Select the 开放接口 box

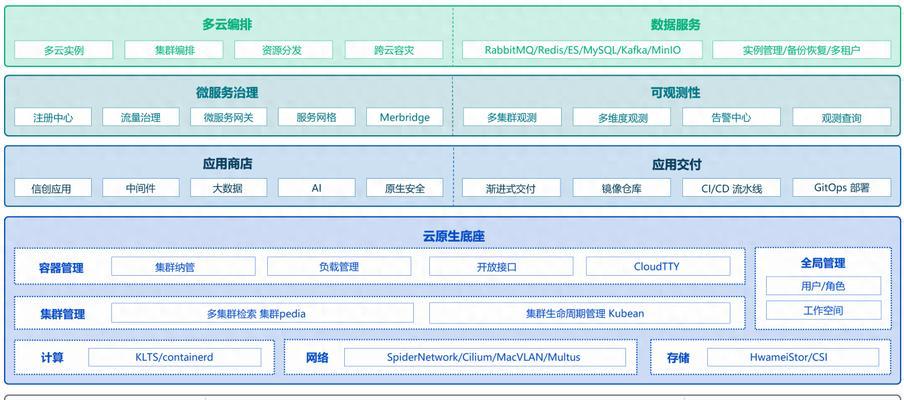tap(501, 266)
